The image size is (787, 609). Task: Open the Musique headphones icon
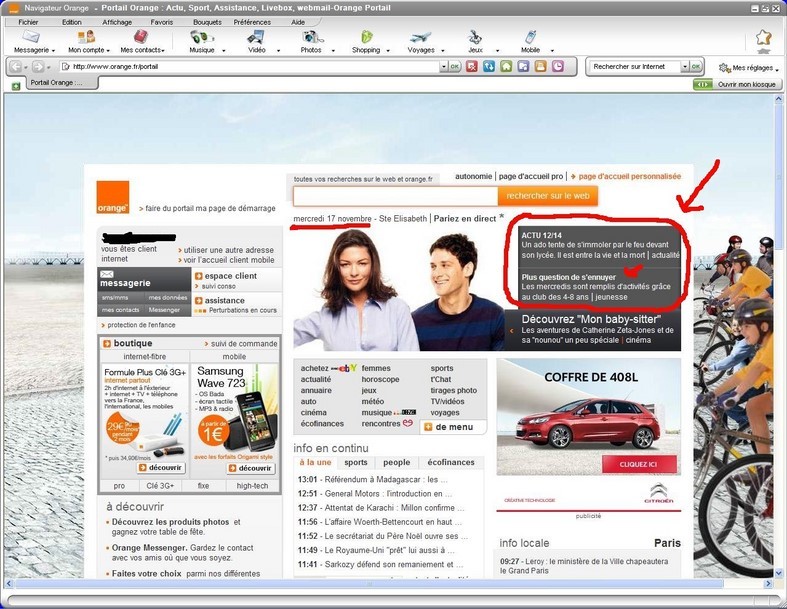pos(201,37)
